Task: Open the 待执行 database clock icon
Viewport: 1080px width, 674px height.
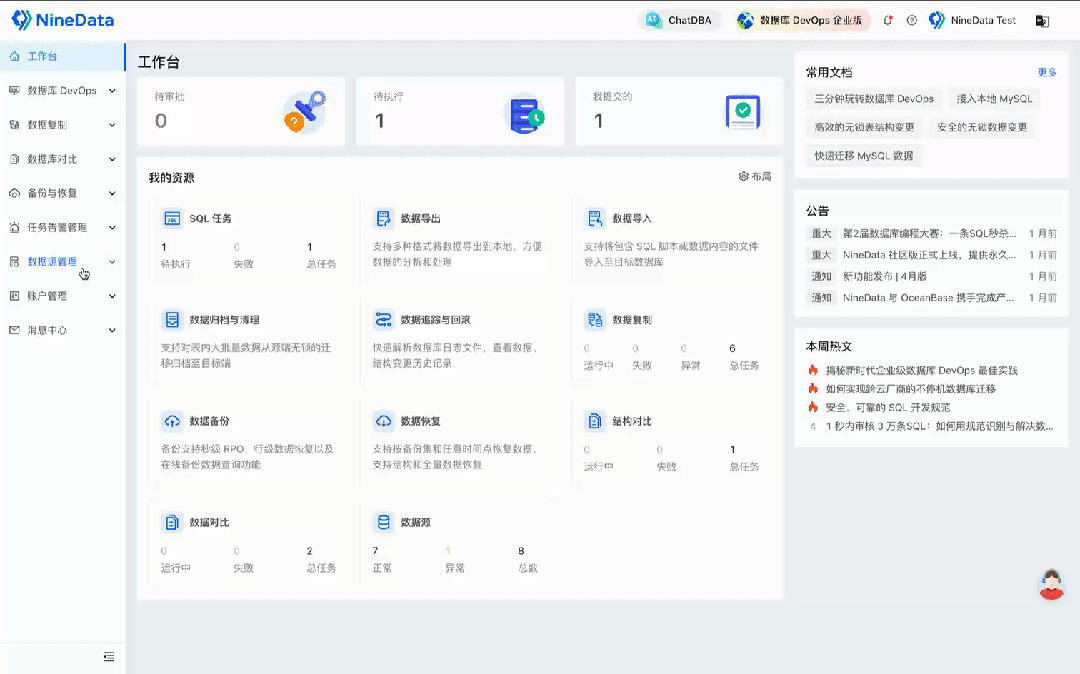Action: [525, 112]
